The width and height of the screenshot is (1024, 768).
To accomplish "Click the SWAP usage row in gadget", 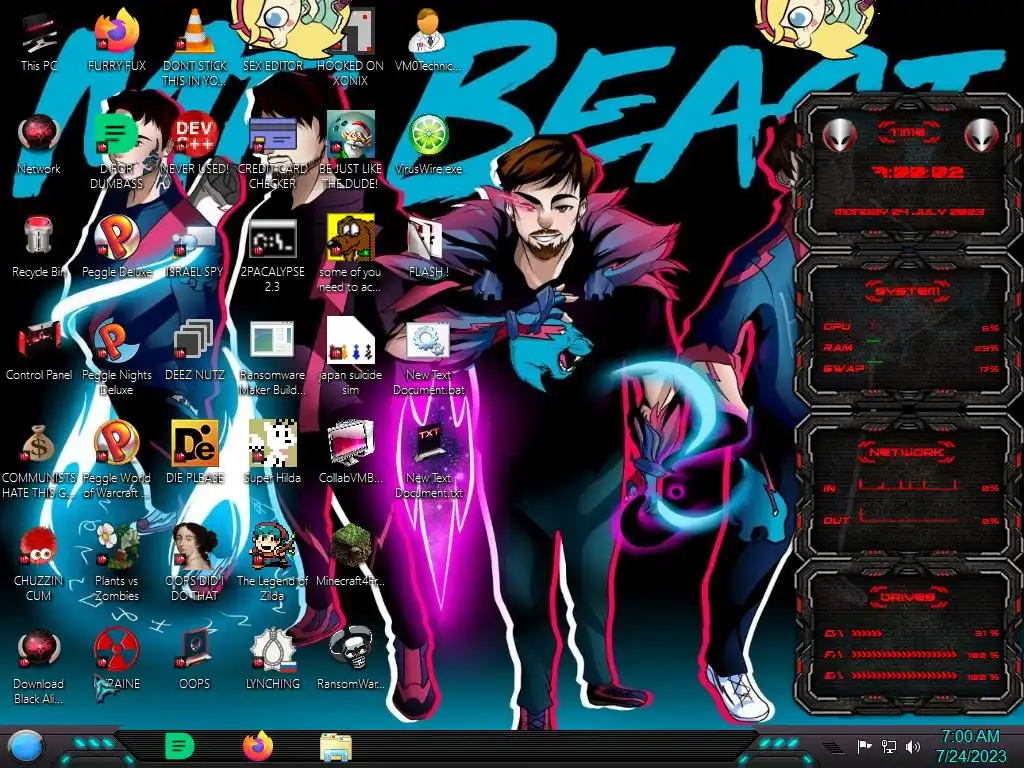I will (x=912, y=368).
